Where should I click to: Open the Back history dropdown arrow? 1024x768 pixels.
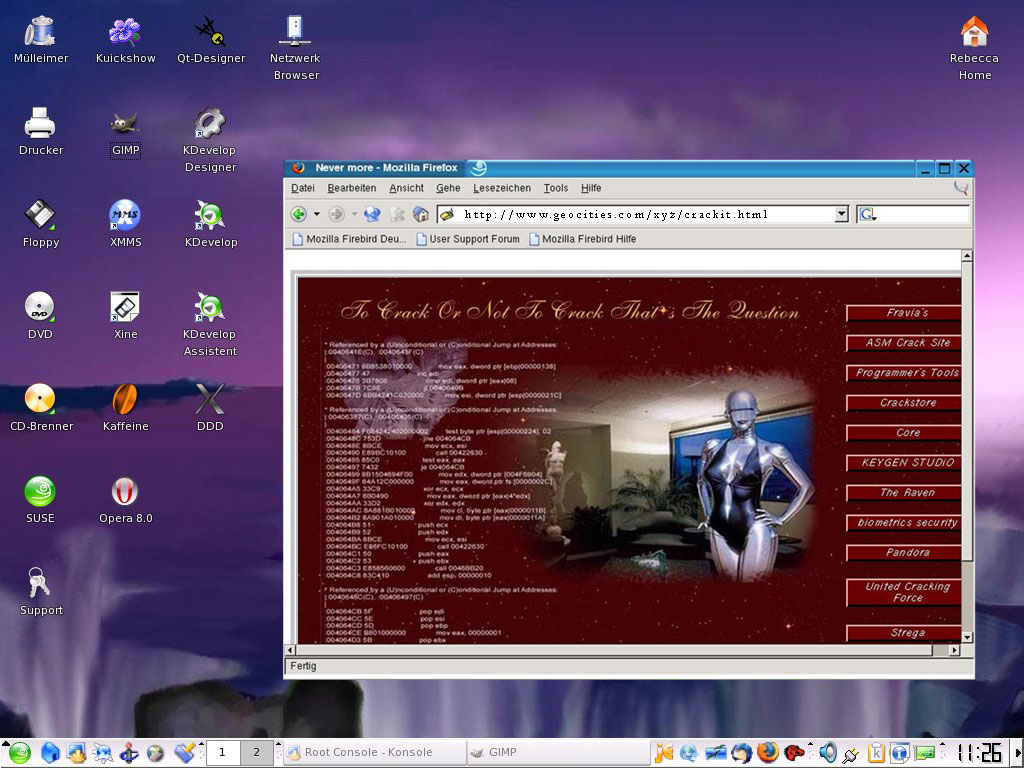[x=317, y=214]
